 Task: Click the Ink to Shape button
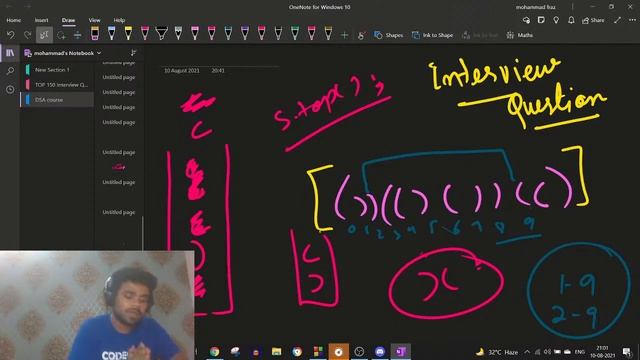[432, 35]
